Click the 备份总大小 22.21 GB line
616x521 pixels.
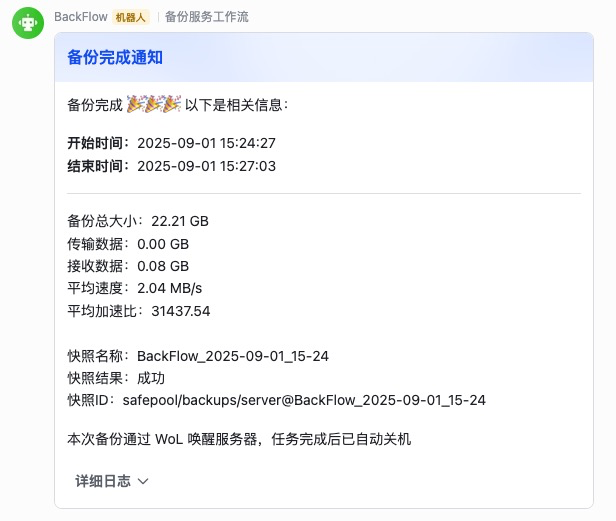138,221
